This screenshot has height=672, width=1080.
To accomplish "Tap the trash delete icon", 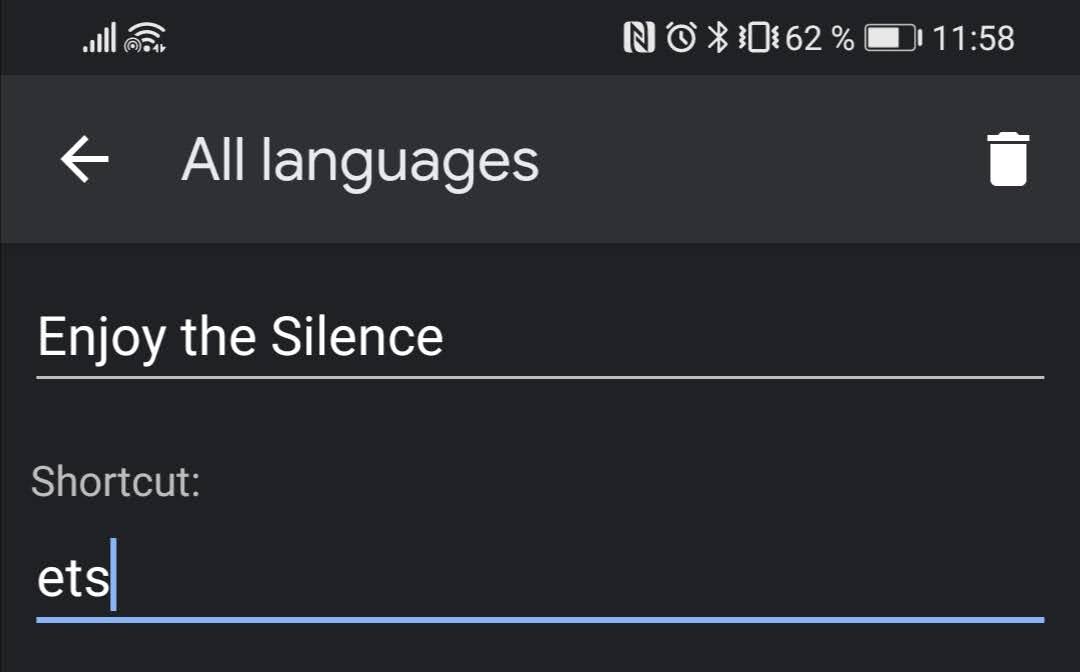I will (x=1008, y=159).
